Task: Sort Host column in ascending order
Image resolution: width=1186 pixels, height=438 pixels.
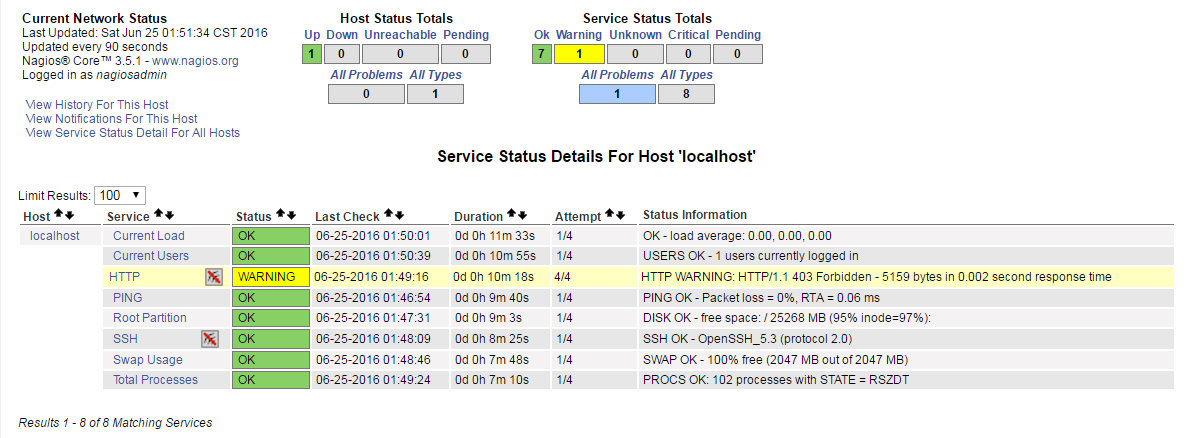Action: pos(58,215)
